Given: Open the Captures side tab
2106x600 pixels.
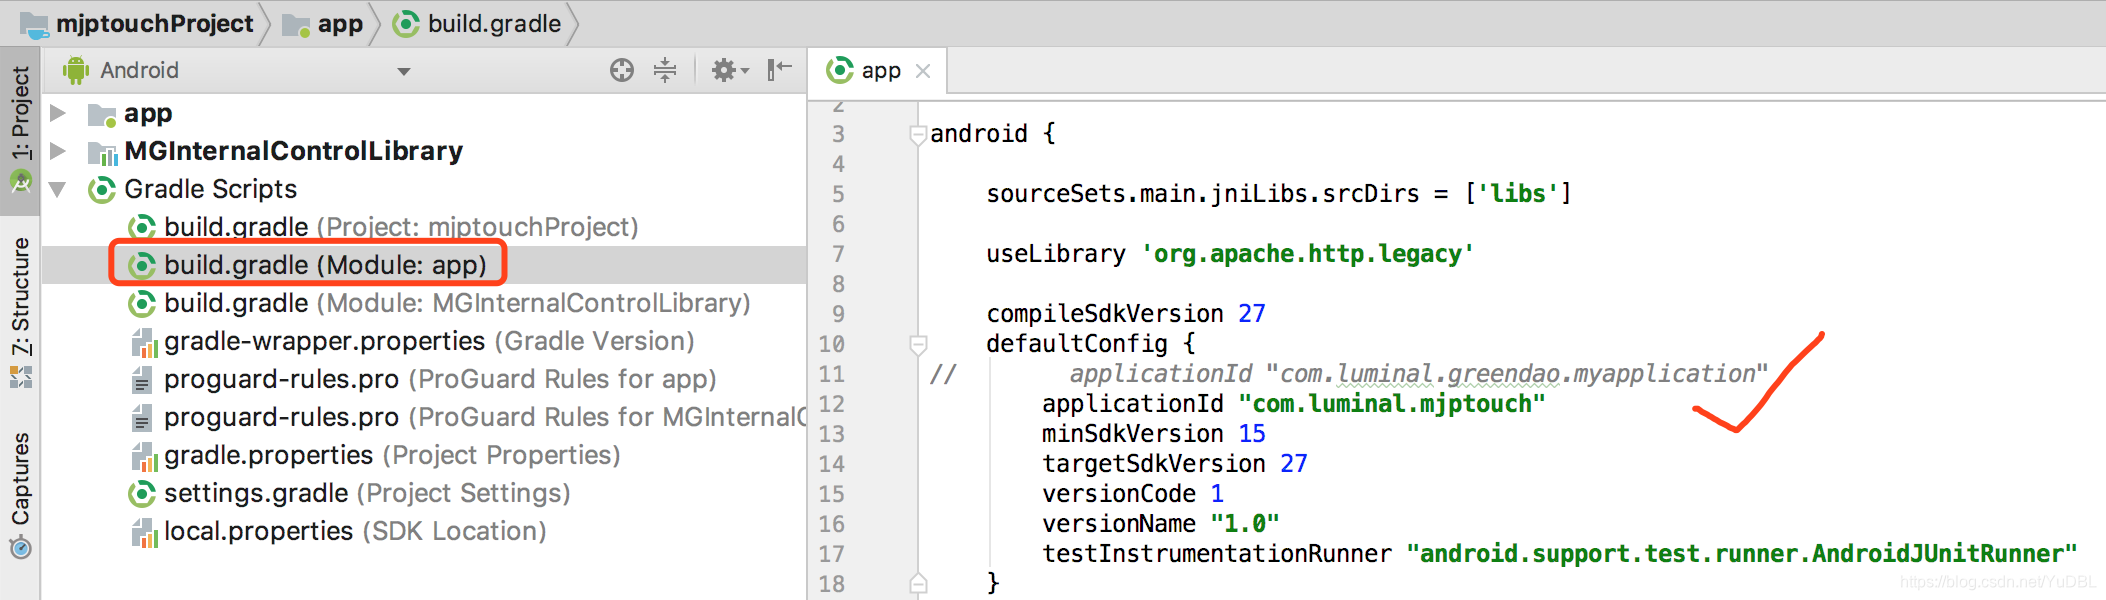Looking at the screenshot, I should pyautogui.click(x=20, y=495).
